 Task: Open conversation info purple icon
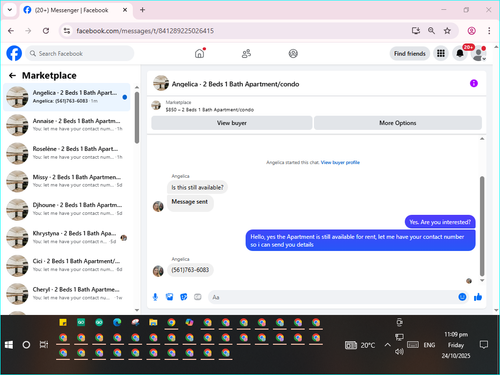click(x=473, y=83)
